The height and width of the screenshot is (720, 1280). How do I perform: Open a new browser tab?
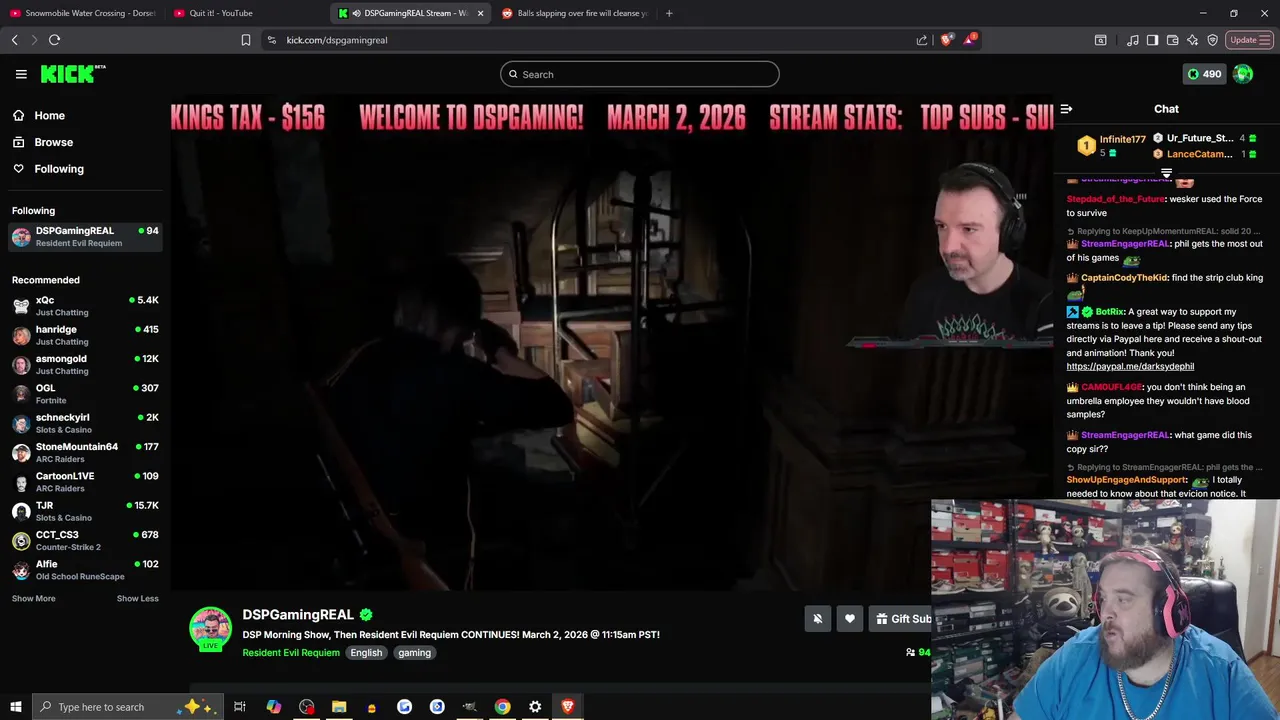coord(669,13)
